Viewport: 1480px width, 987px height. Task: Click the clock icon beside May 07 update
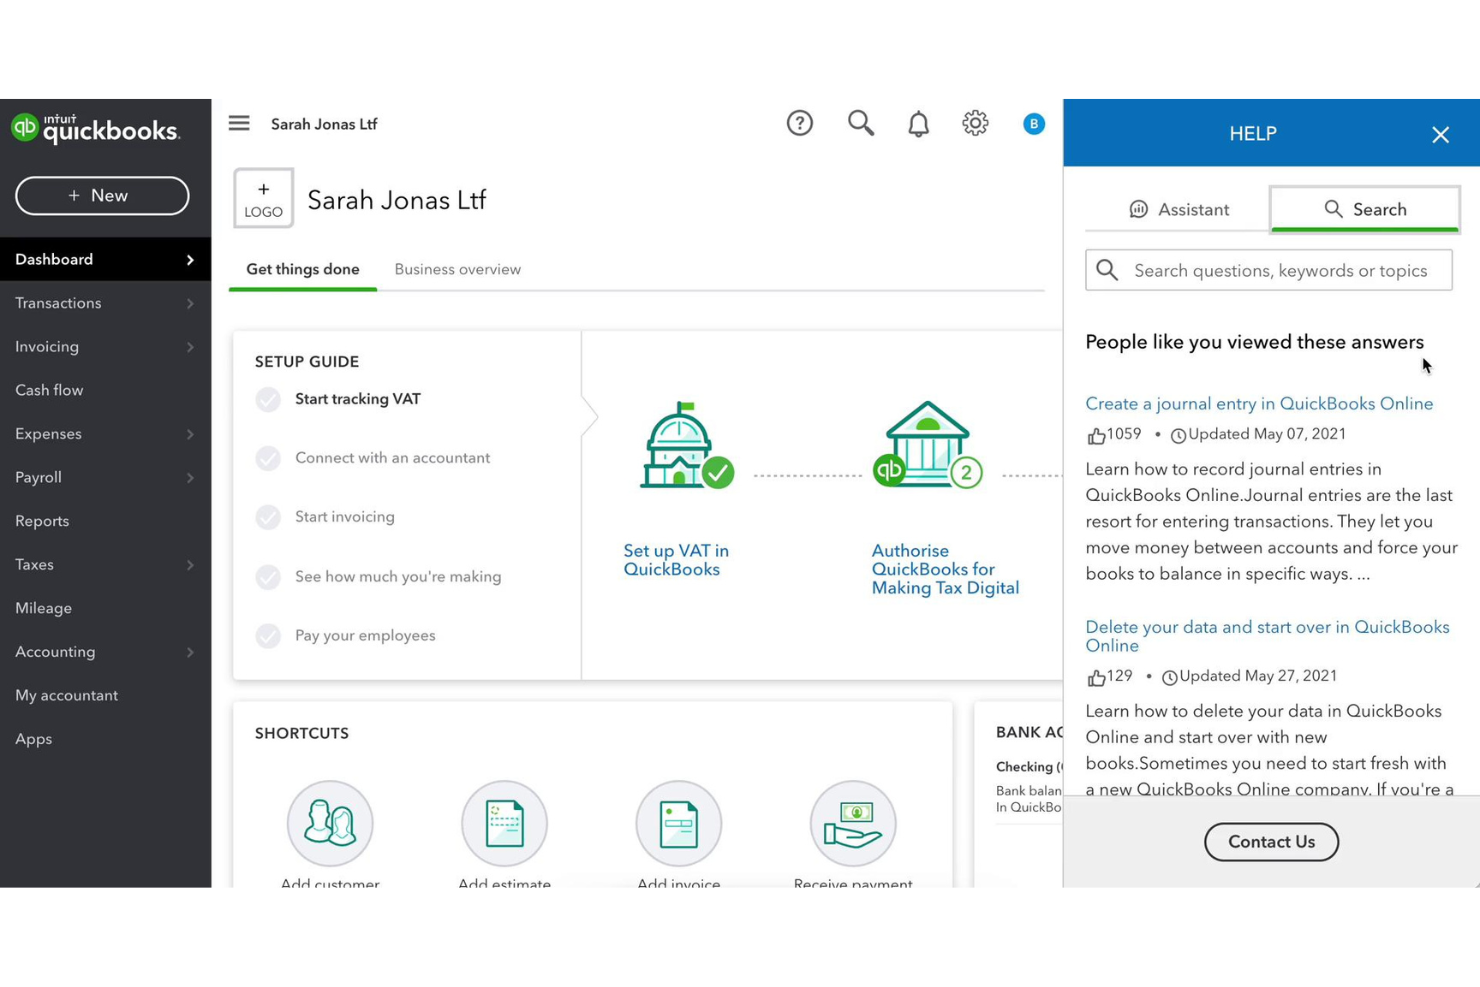tap(1178, 436)
